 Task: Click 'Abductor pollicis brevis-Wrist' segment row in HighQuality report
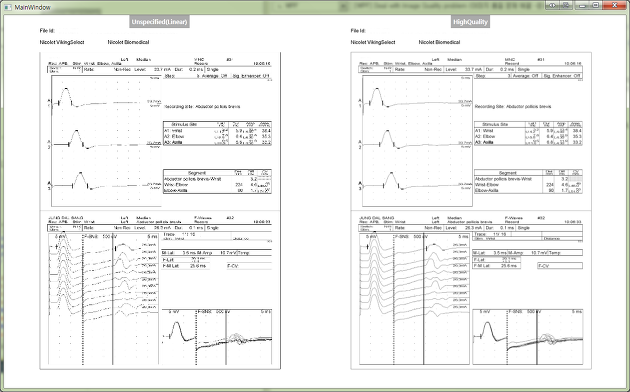[528, 179]
